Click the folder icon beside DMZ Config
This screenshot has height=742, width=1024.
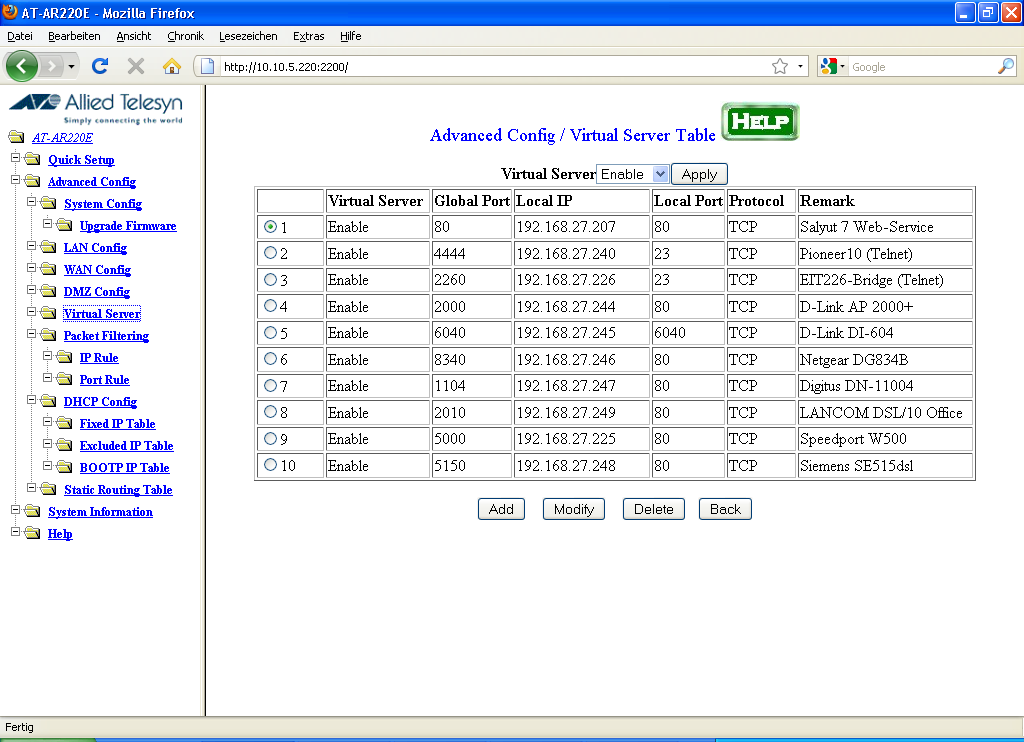click(48, 291)
